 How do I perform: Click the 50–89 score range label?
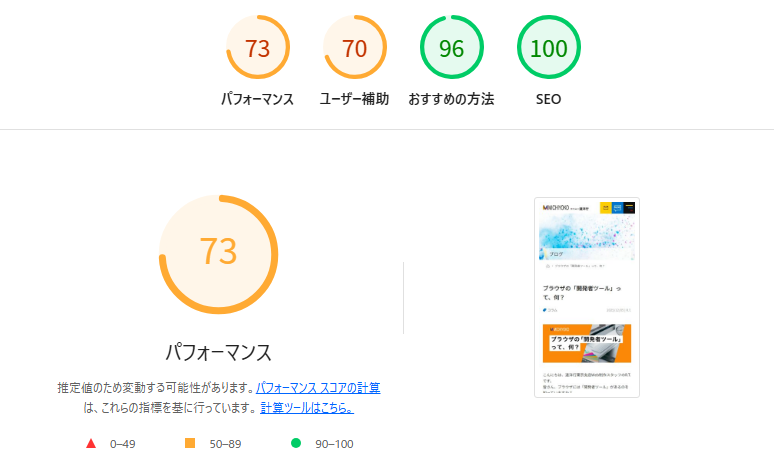click(x=224, y=444)
